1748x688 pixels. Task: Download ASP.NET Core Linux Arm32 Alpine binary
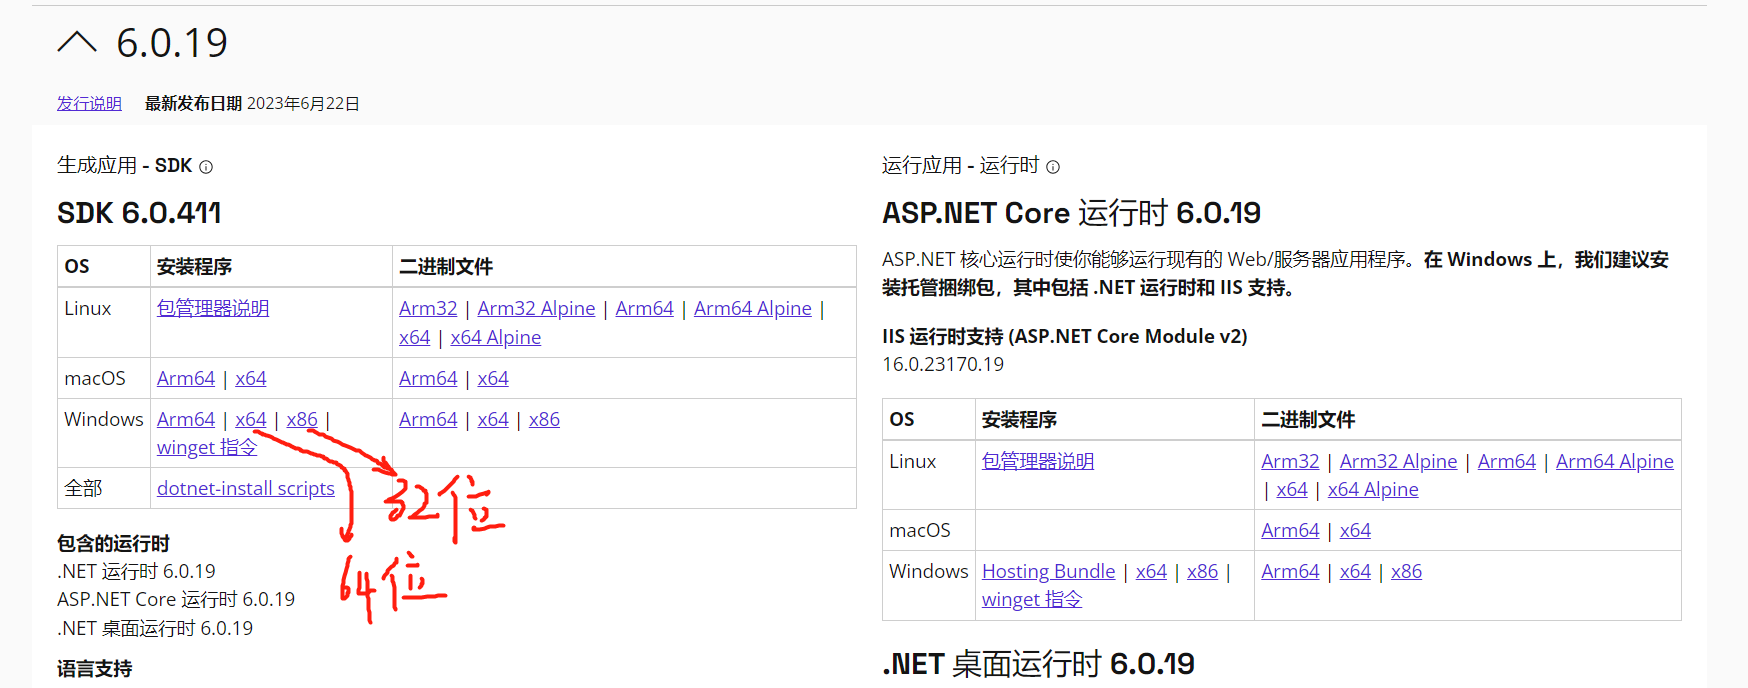point(1398,461)
